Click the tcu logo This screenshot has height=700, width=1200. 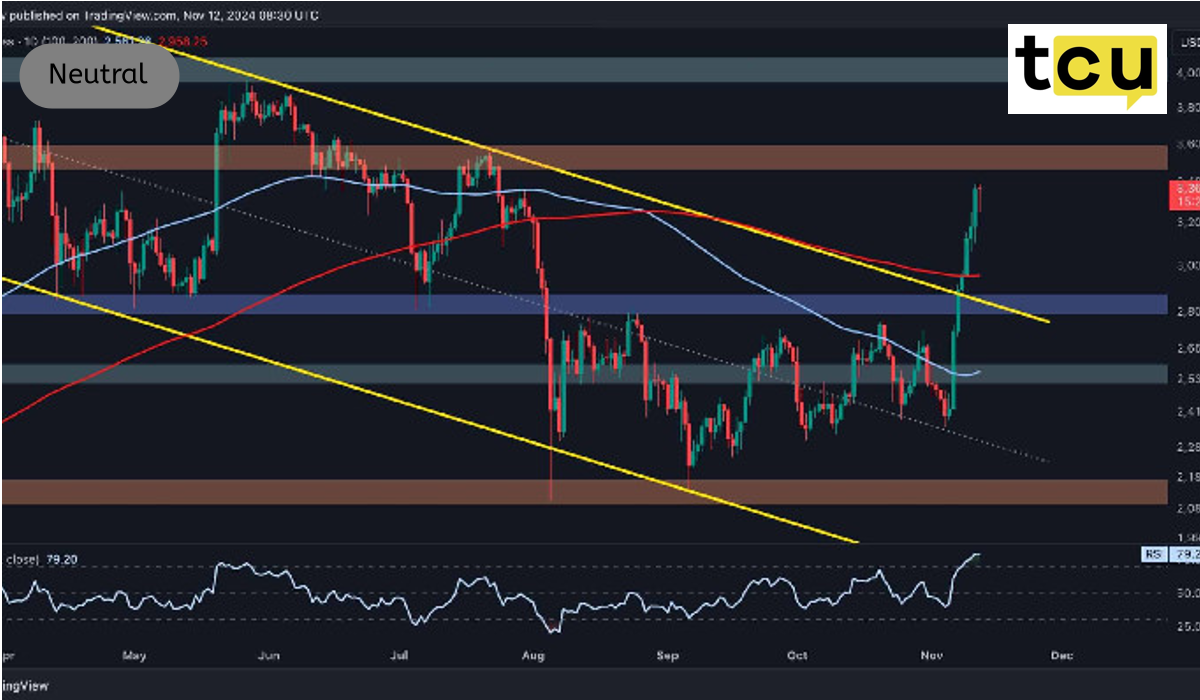click(1087, 69)
